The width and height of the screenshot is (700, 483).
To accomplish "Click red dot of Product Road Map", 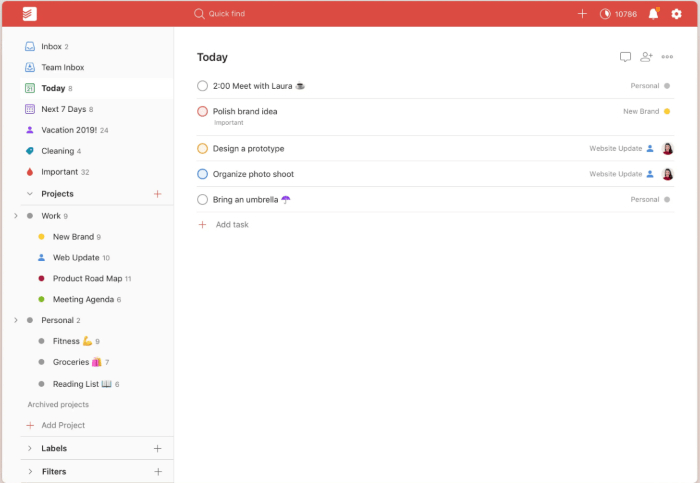I will tap(42, 279).
